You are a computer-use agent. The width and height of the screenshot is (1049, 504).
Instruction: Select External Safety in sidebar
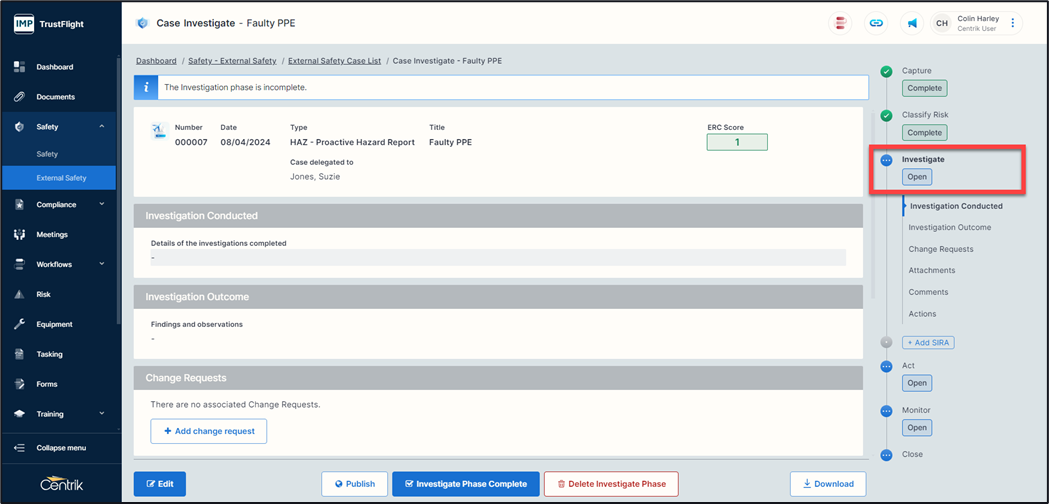pos(61,178)
